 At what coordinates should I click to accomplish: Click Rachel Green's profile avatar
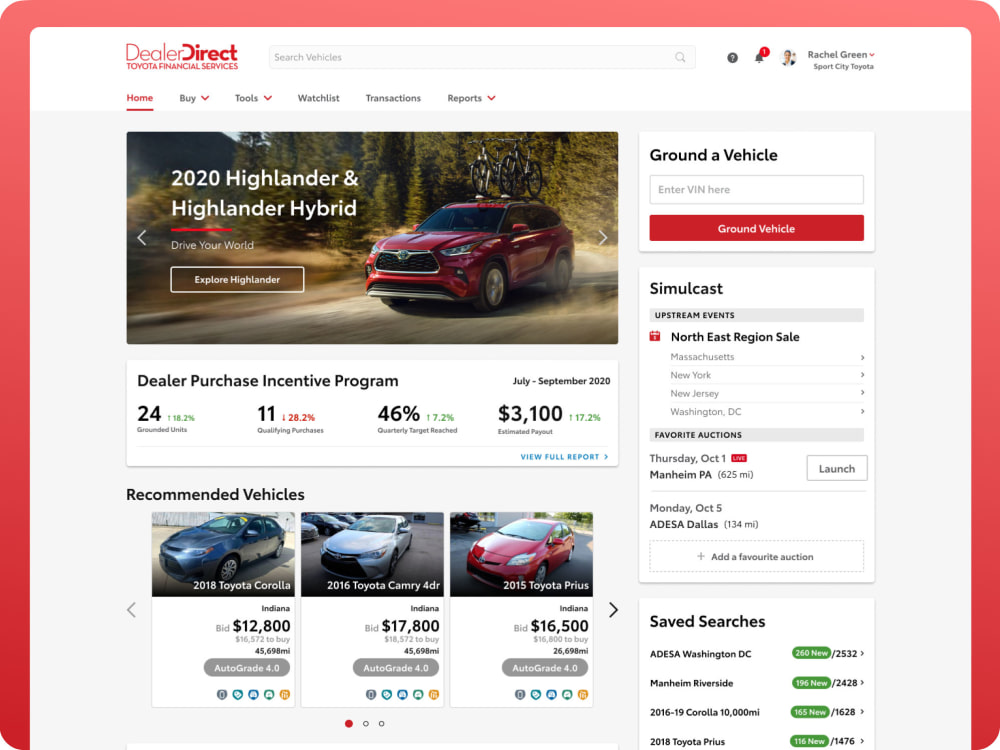click(788, 58)
